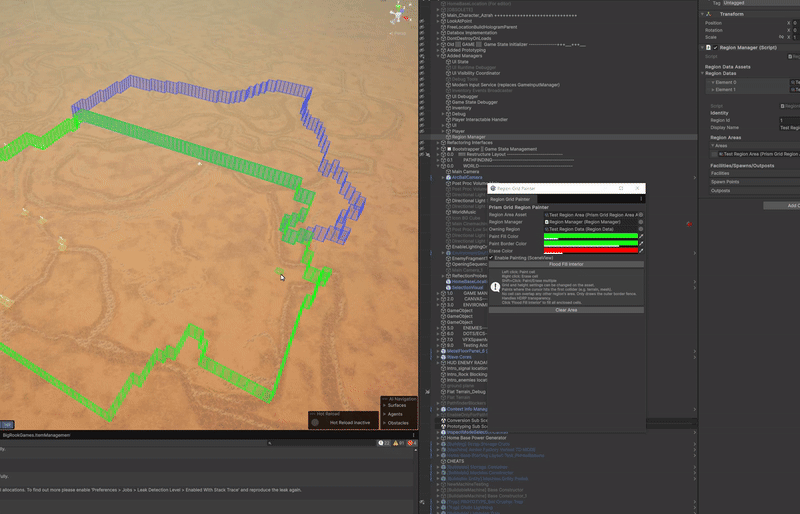Open object picker for Region Manager field
Image resolution: width=800 pixels, height=514 pixels.
pyautogui.click(x=641, y=222)
